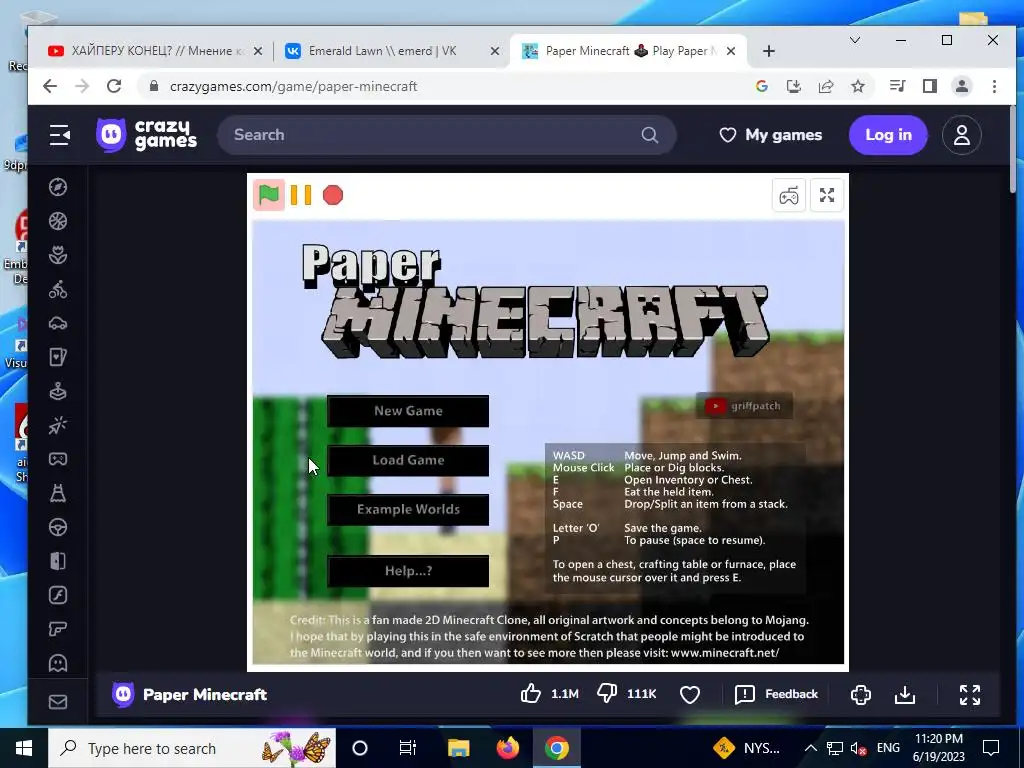Enter fullscreen from the bottom game bar
The image size is (1024, 768).
(x=970, y=694)
